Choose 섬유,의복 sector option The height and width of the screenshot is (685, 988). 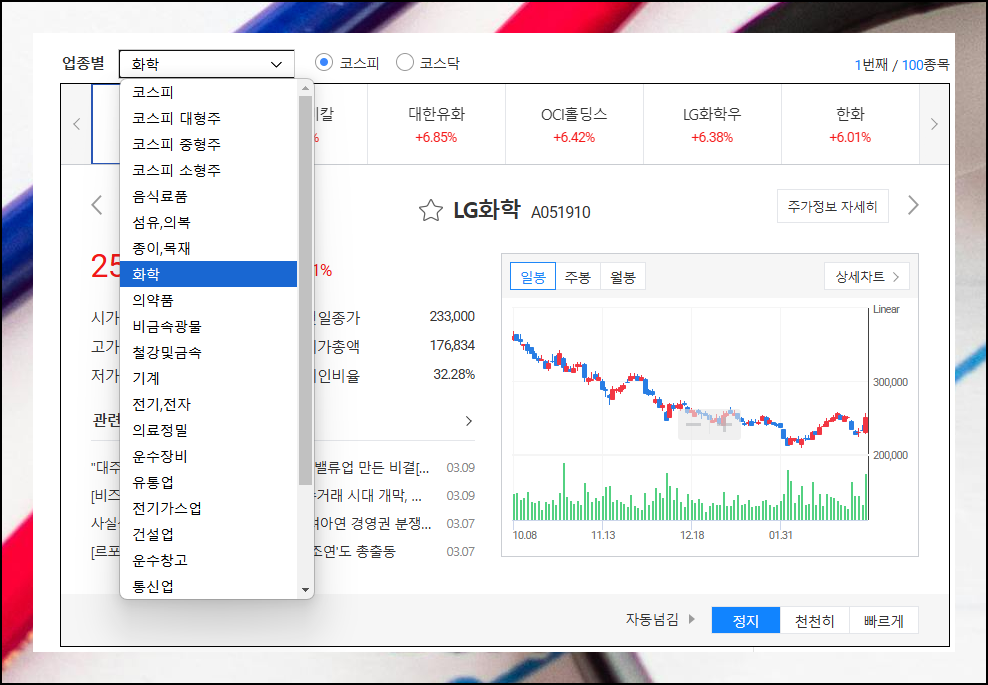click(208, 222)
